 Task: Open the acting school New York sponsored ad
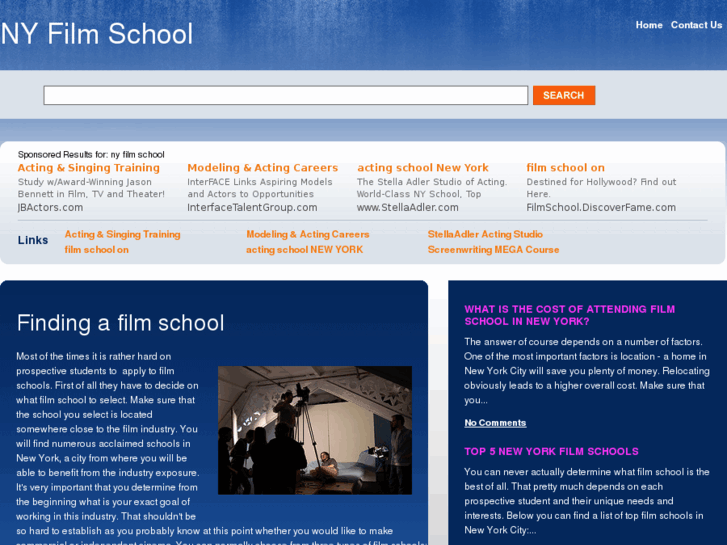coord(423,167)
